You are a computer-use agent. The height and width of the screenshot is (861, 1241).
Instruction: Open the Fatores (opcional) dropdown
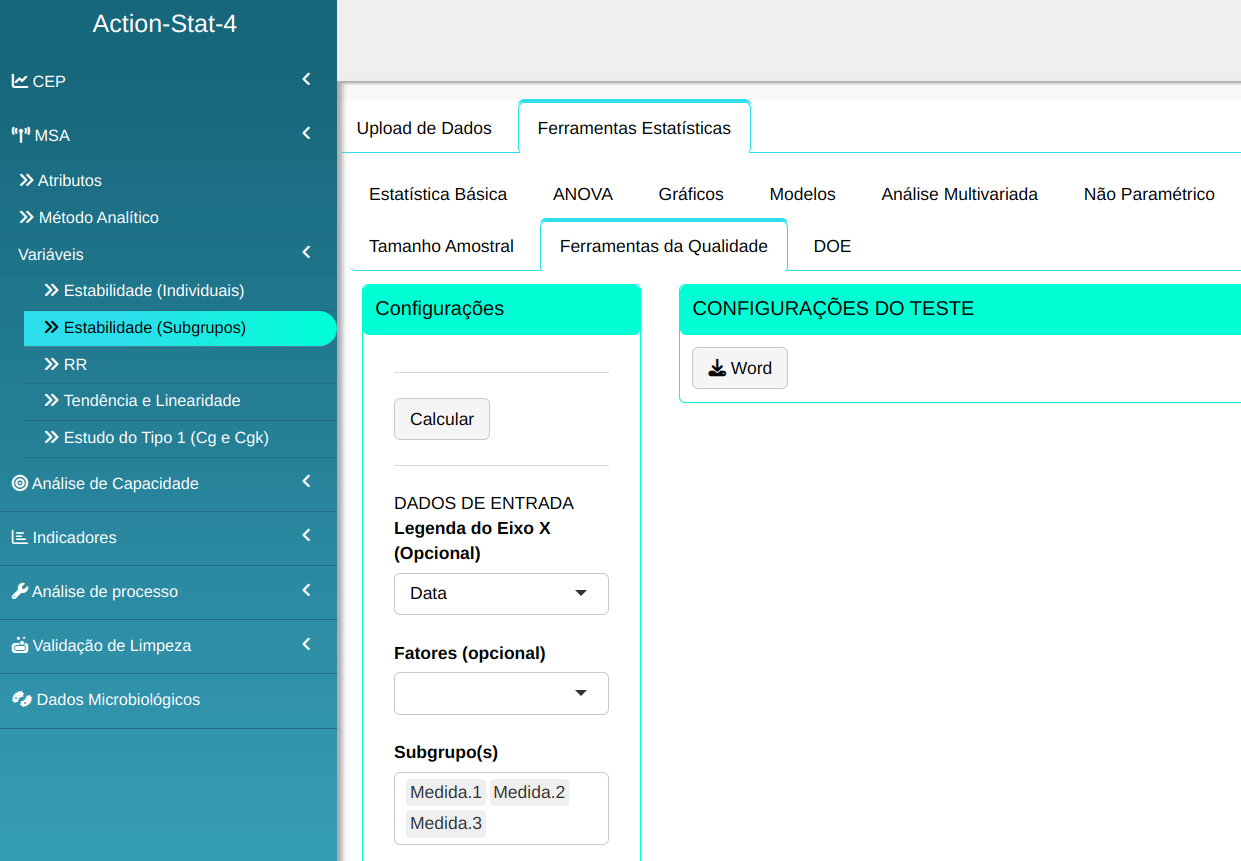(501, 693)
